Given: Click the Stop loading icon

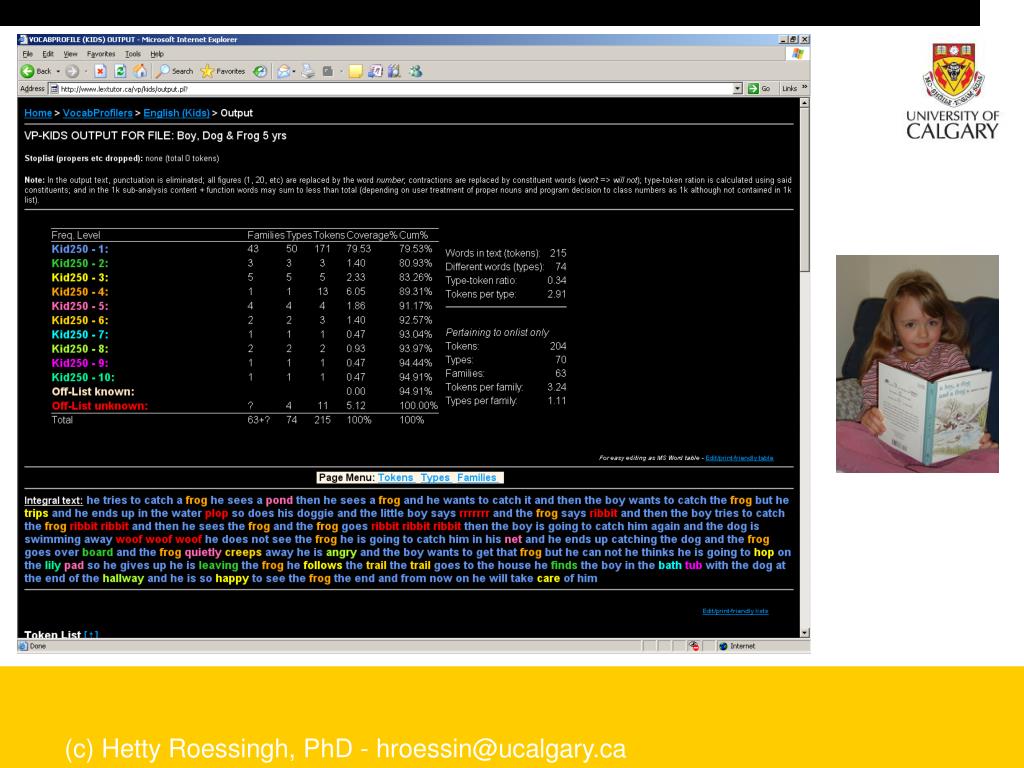Looking at the screenshot, I should 100,71.
